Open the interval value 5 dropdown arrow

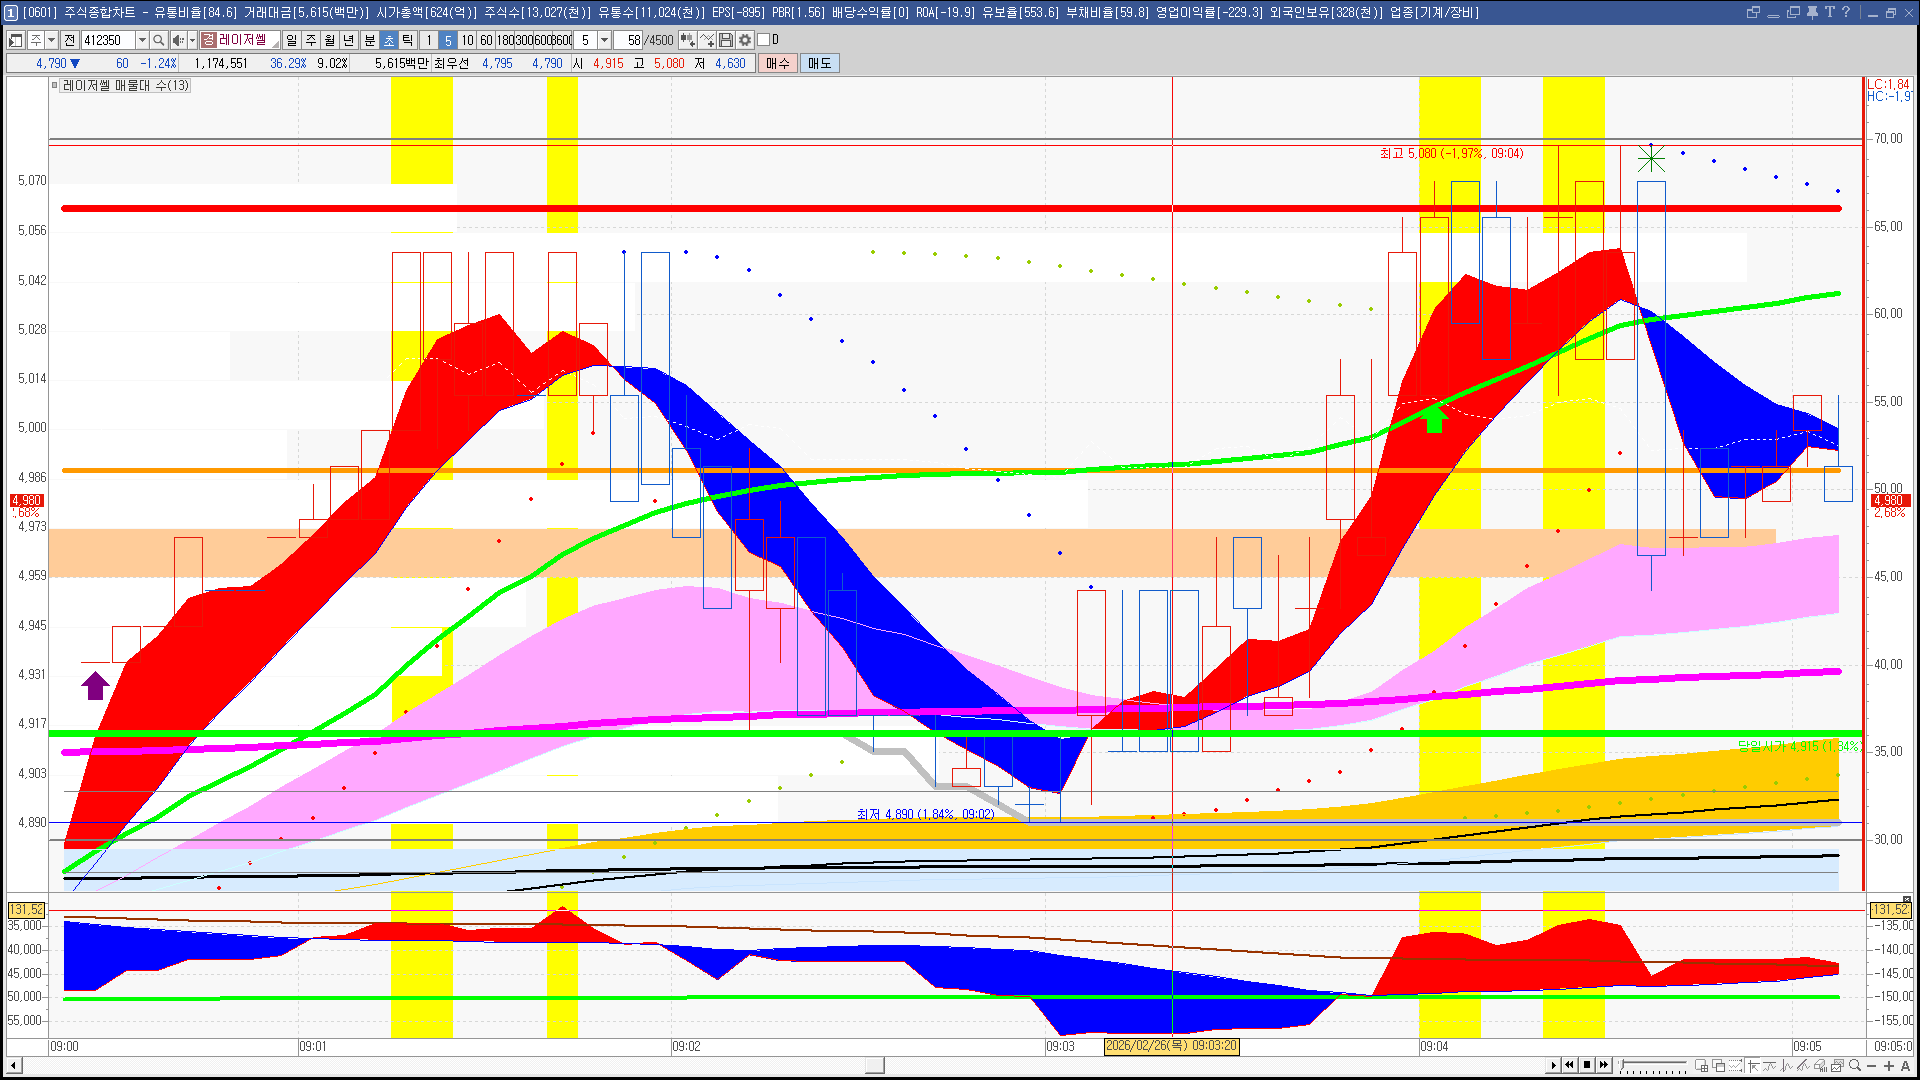pyautogui.click(x=604, y=40)
